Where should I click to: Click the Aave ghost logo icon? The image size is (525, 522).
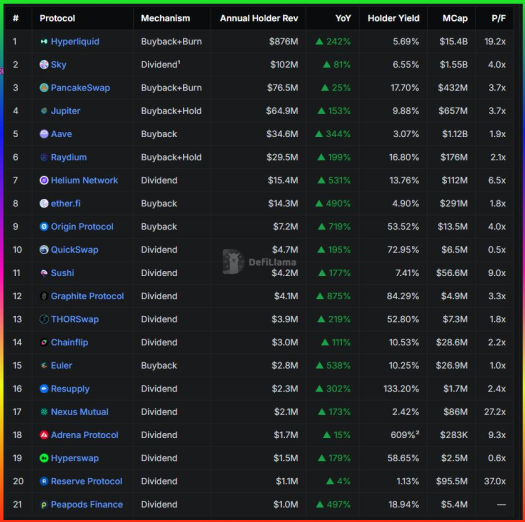click(x=44, y=134)
